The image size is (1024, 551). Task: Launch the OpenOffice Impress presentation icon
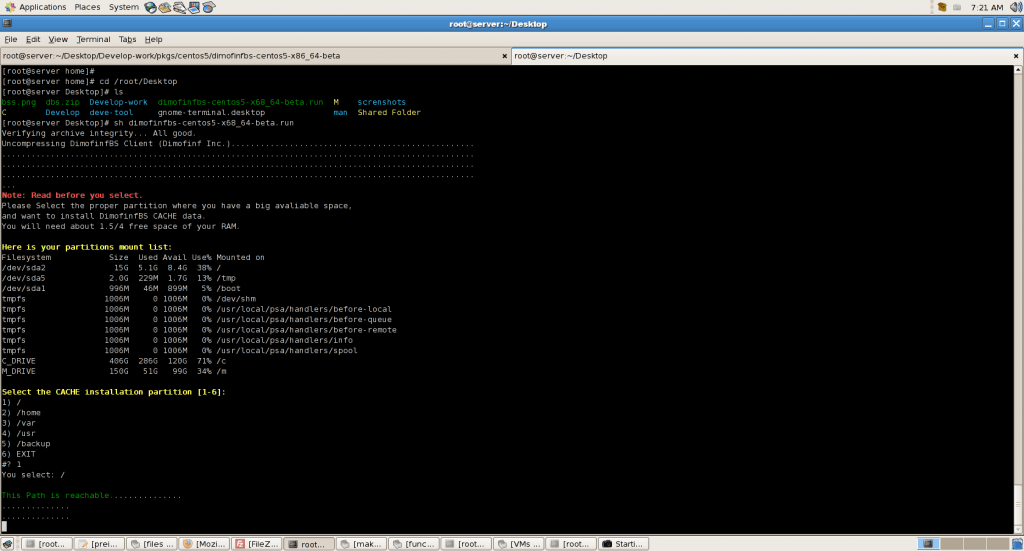pos(194,7)
